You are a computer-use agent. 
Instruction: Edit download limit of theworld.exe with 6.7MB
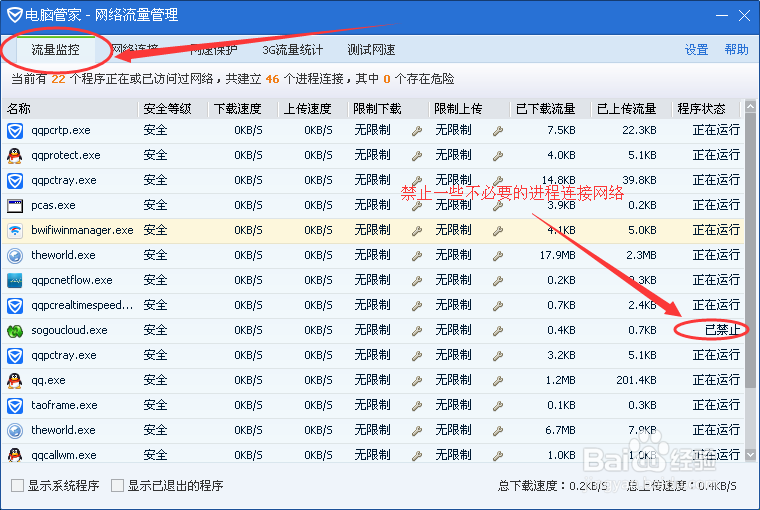[417, 431]
